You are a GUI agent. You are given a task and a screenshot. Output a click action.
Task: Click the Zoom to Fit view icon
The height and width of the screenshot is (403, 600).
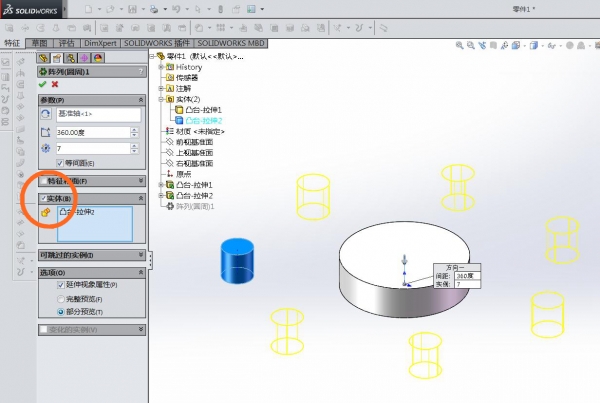point(460,46)
